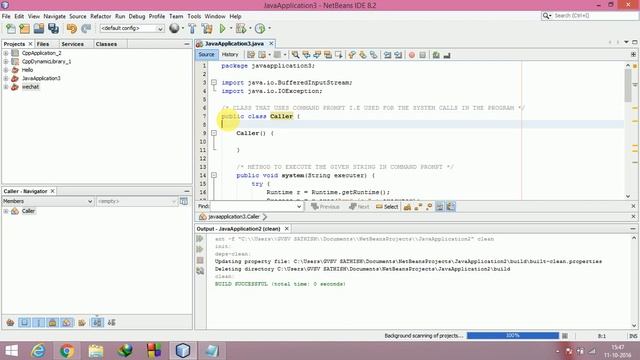Viewport: 640px width, 360px height.
Task: Switch editor to History view
Action: pos(230,55)
